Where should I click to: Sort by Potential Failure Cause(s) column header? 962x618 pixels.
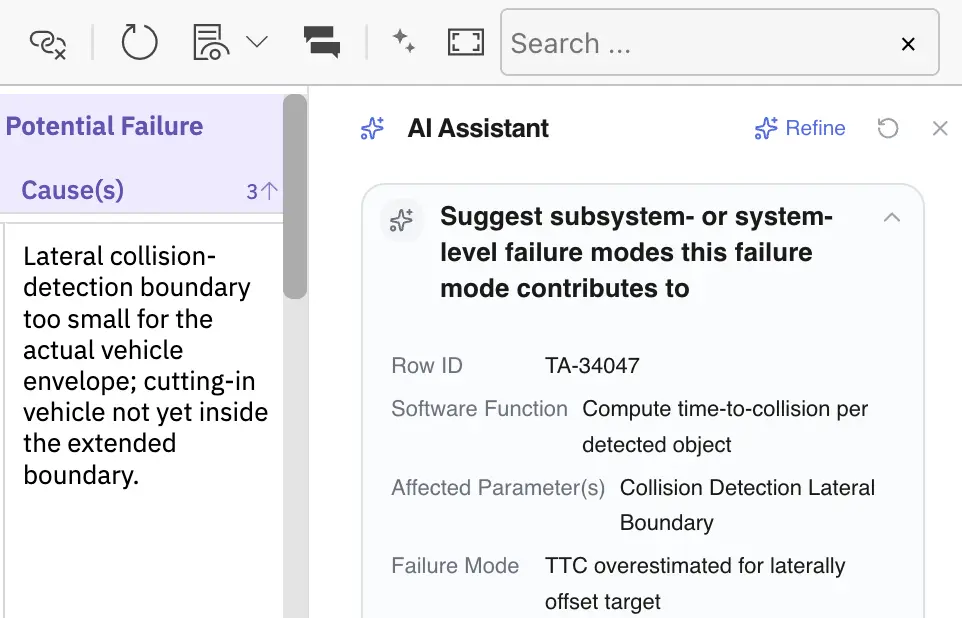(x=142, y=153)
